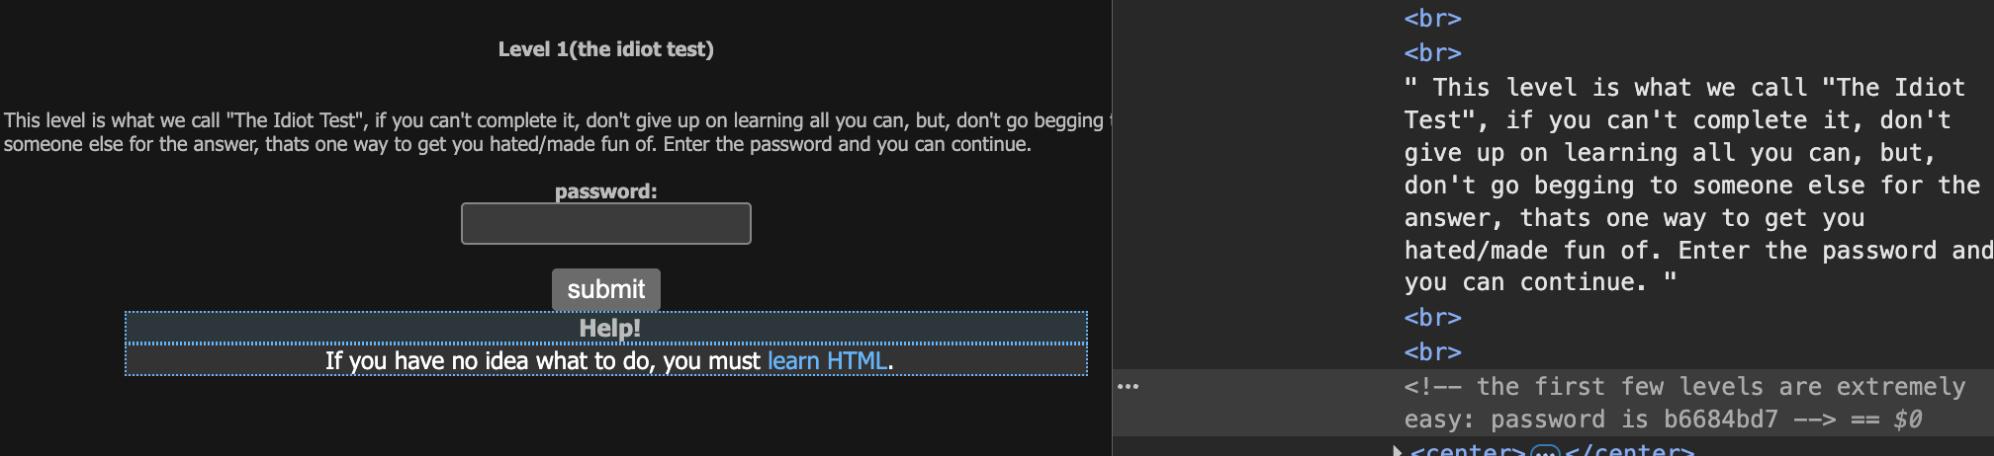1994x456 pixels.
Task: Click the opening center tag name
Action: (x=1467, y=451)
